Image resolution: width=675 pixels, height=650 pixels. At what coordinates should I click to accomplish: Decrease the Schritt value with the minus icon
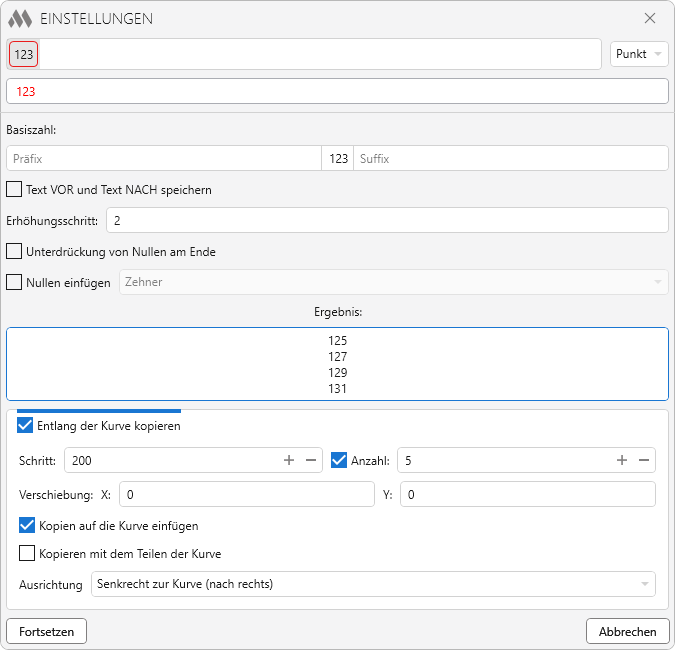(310, 460)
